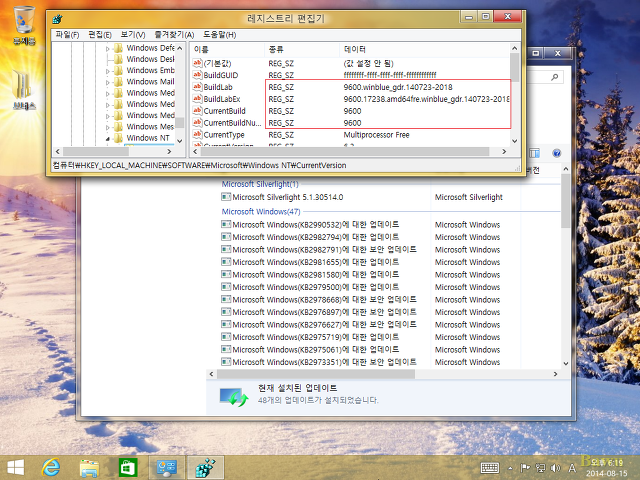Screen dimensions: 640x480
Task: Click the Registry Editor title bar icon
Action: pos(58,19)
